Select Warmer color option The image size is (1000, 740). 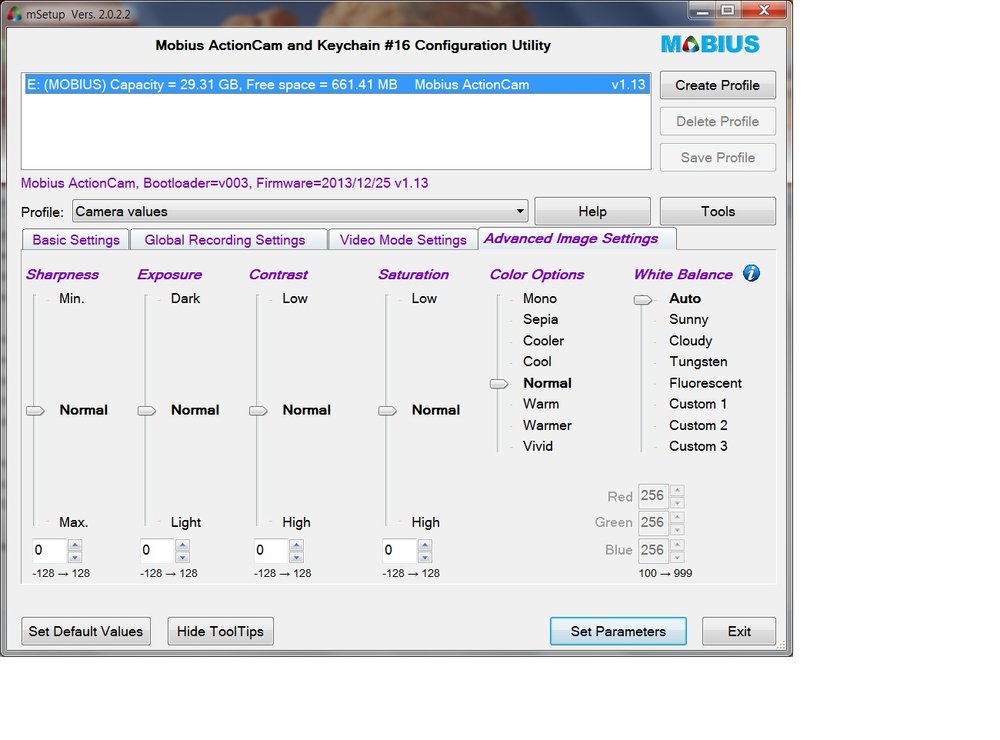(547, 426)
